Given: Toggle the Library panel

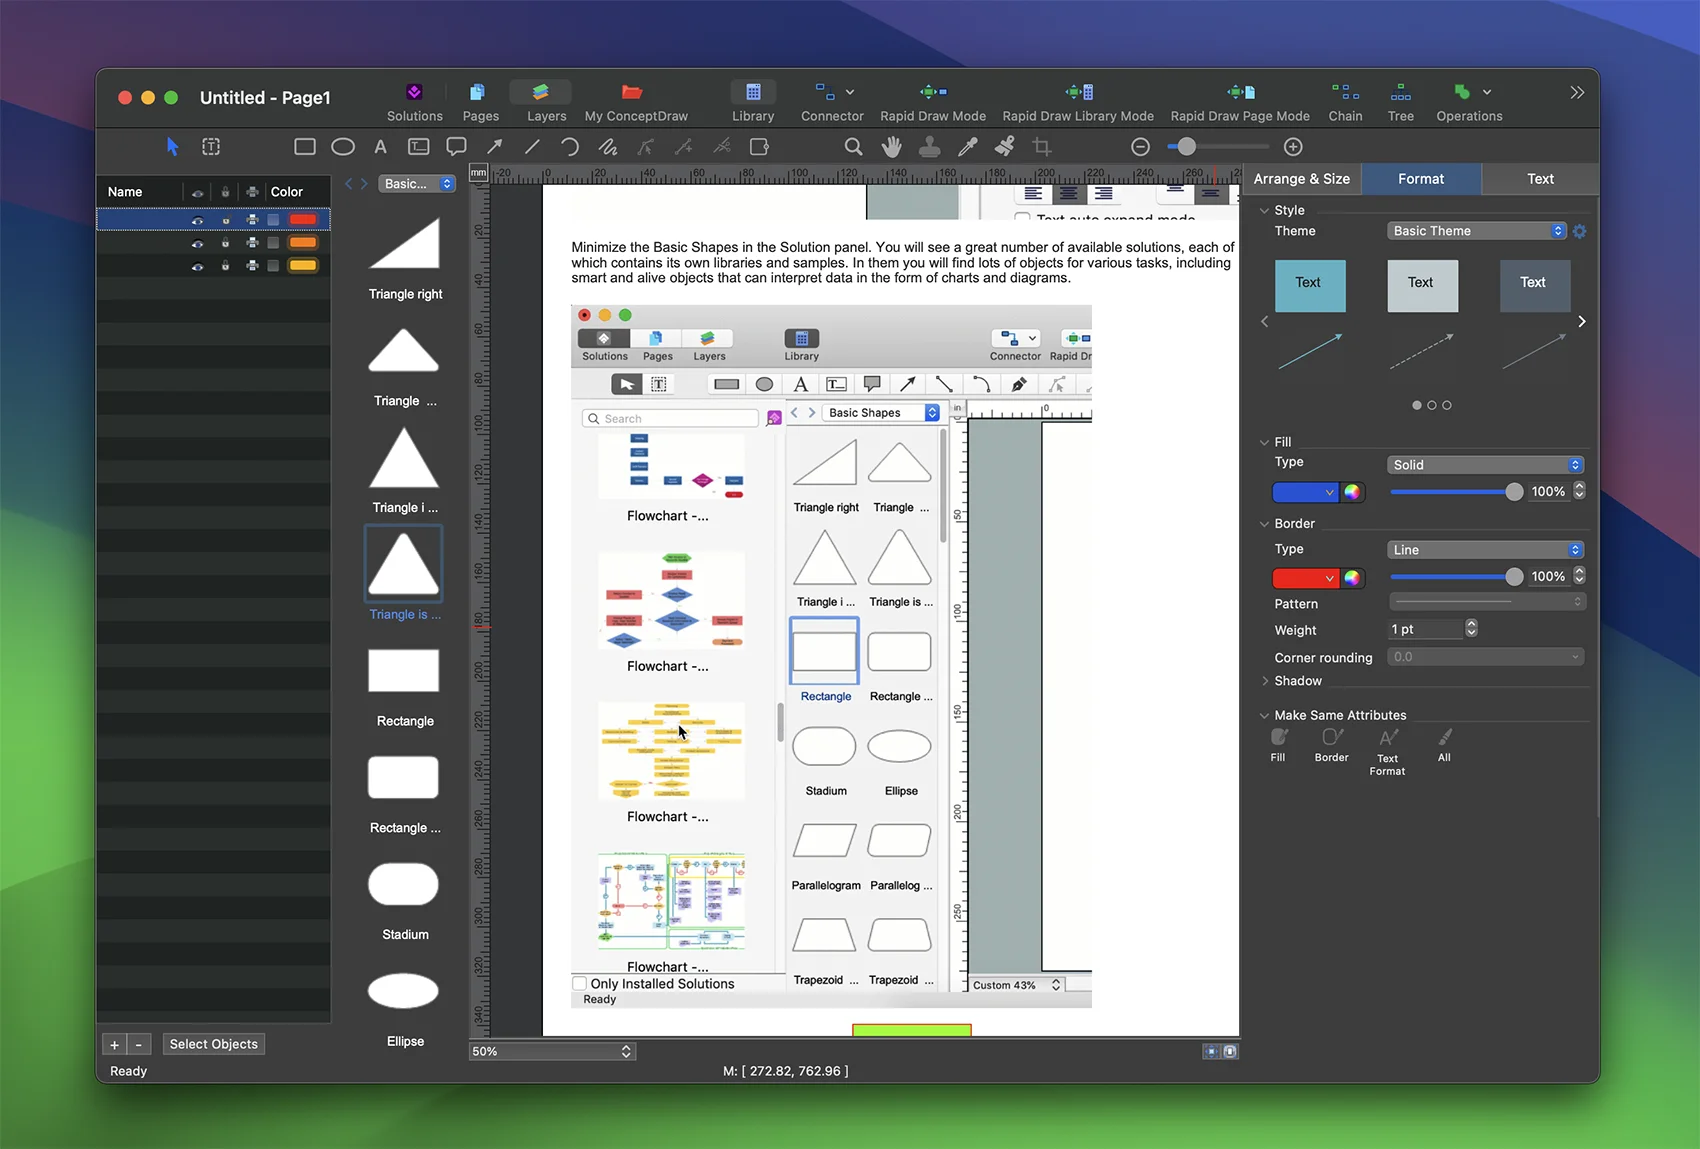Looking at the screenshot, I should pyautogui.click(x=753, y=102).
